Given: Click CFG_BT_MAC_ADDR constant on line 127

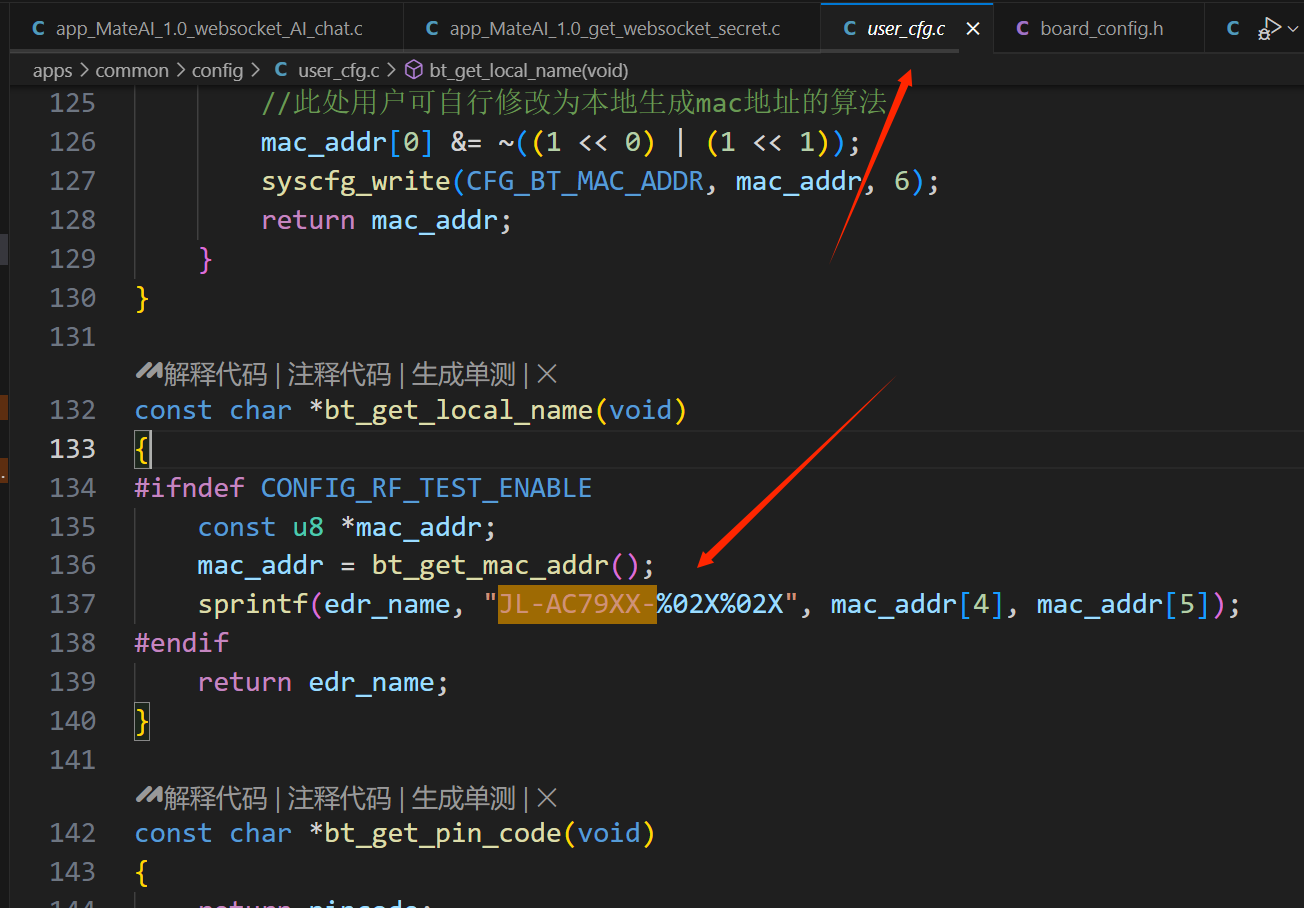Looking at the screenshot, I should point(585,181).
